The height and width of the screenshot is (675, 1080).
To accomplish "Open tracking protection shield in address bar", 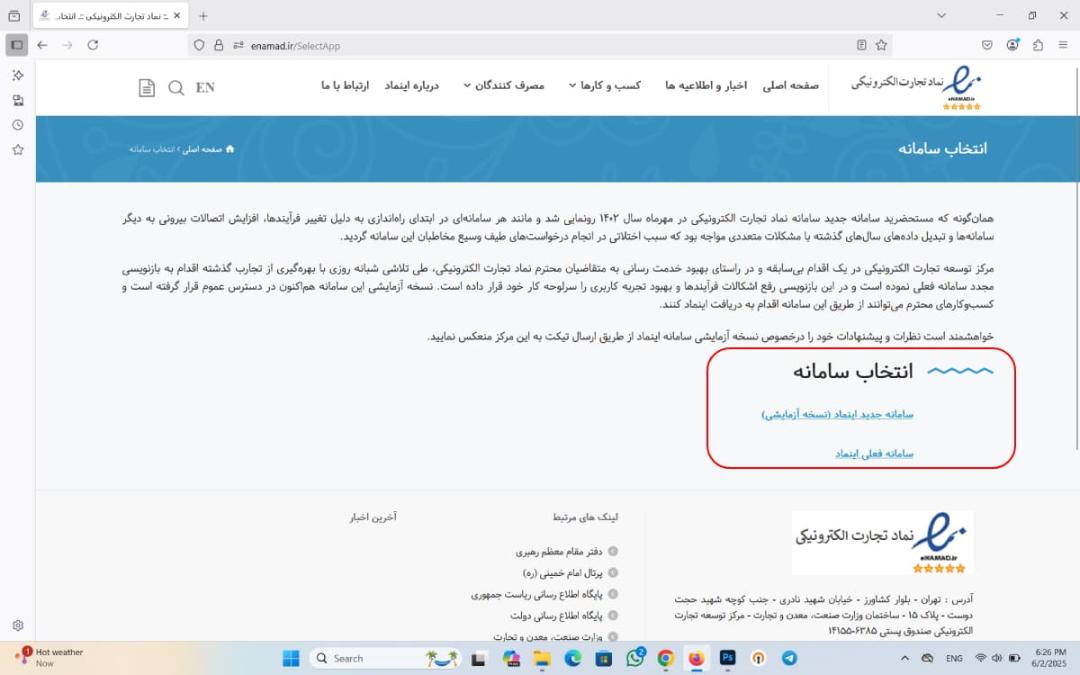I will tap(199, 45).
